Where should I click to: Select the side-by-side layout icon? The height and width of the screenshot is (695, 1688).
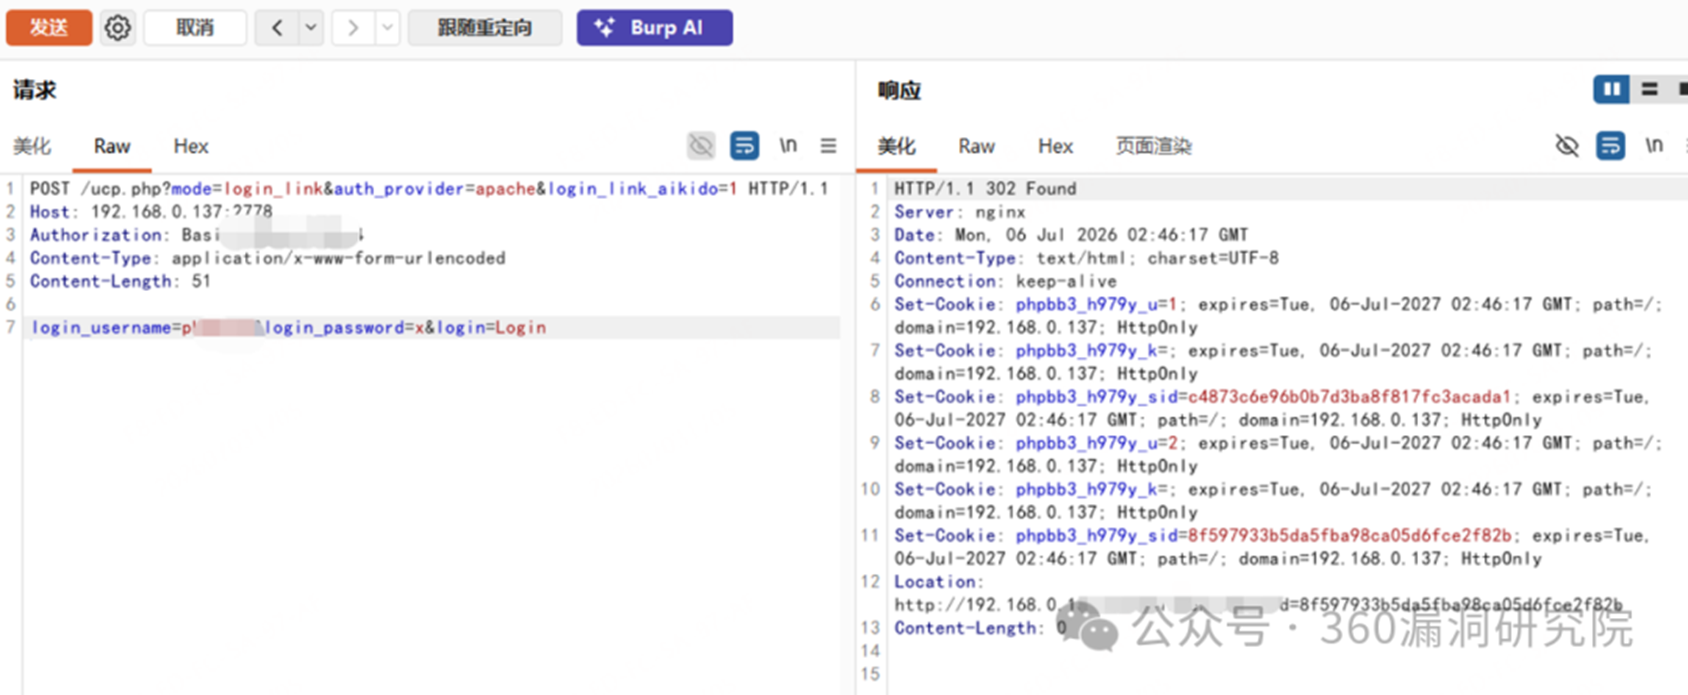[x=1611, y=90]
